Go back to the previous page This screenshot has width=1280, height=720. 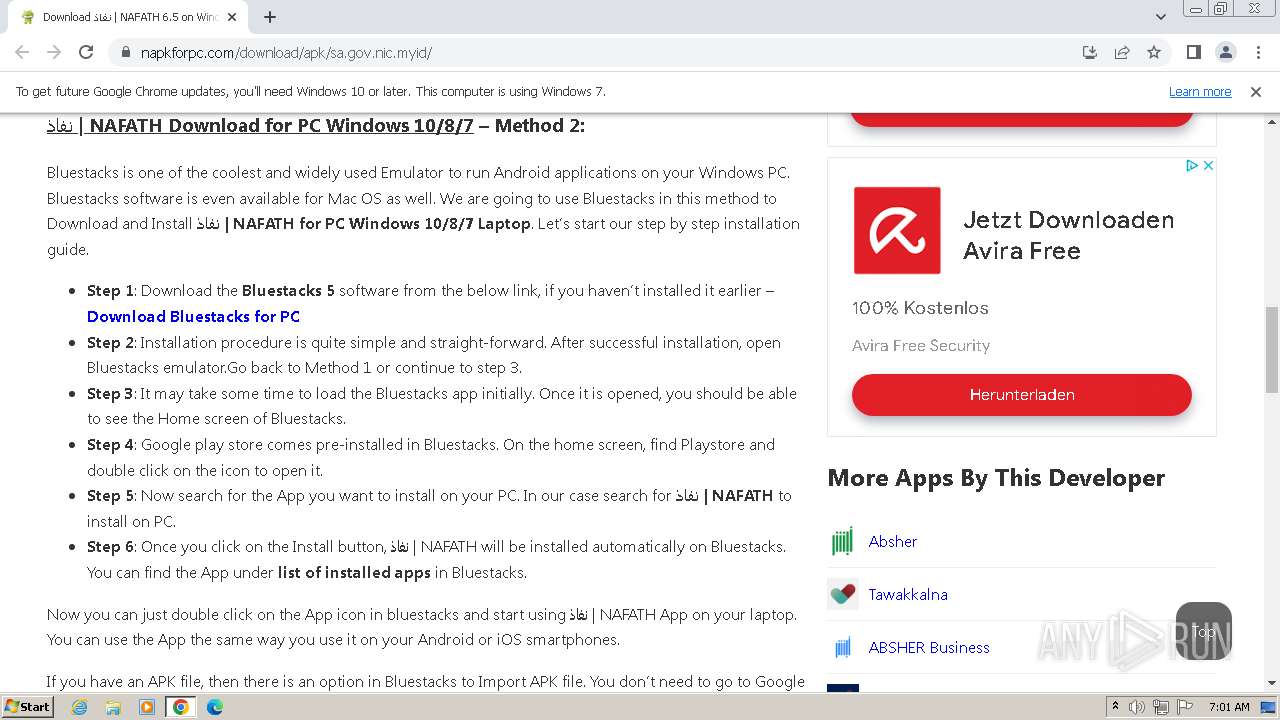point(22,52)
